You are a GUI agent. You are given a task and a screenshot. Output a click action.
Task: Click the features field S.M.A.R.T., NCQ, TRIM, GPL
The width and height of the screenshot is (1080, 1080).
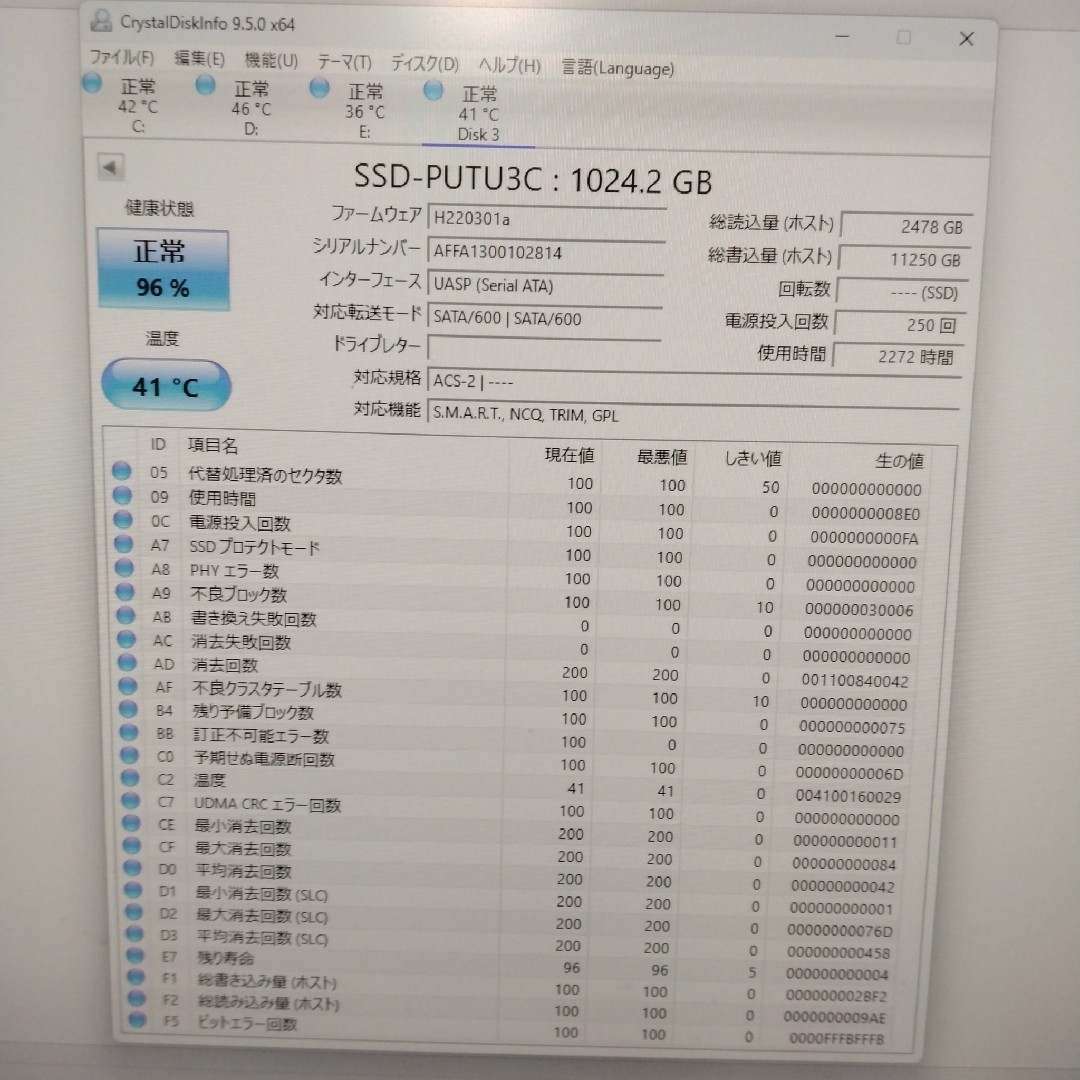pos(693,414)
